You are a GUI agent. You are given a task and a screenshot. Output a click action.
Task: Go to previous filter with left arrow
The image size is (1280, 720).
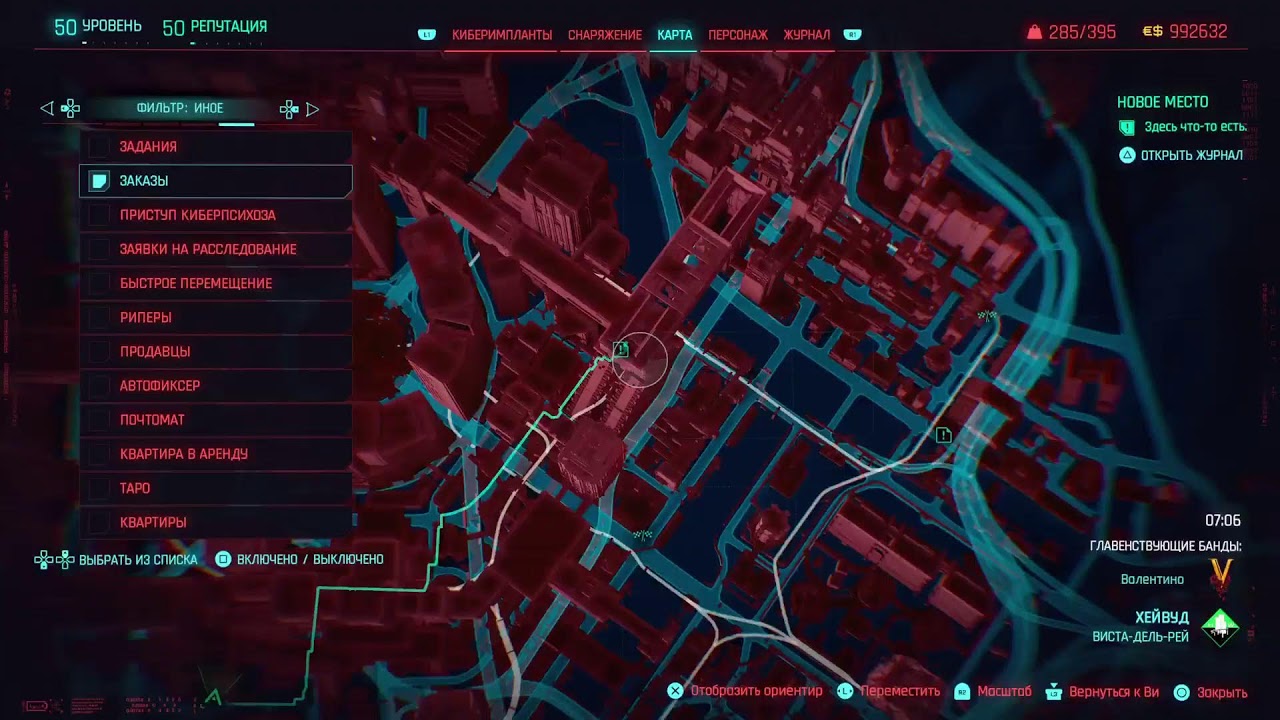click(46, 108)
